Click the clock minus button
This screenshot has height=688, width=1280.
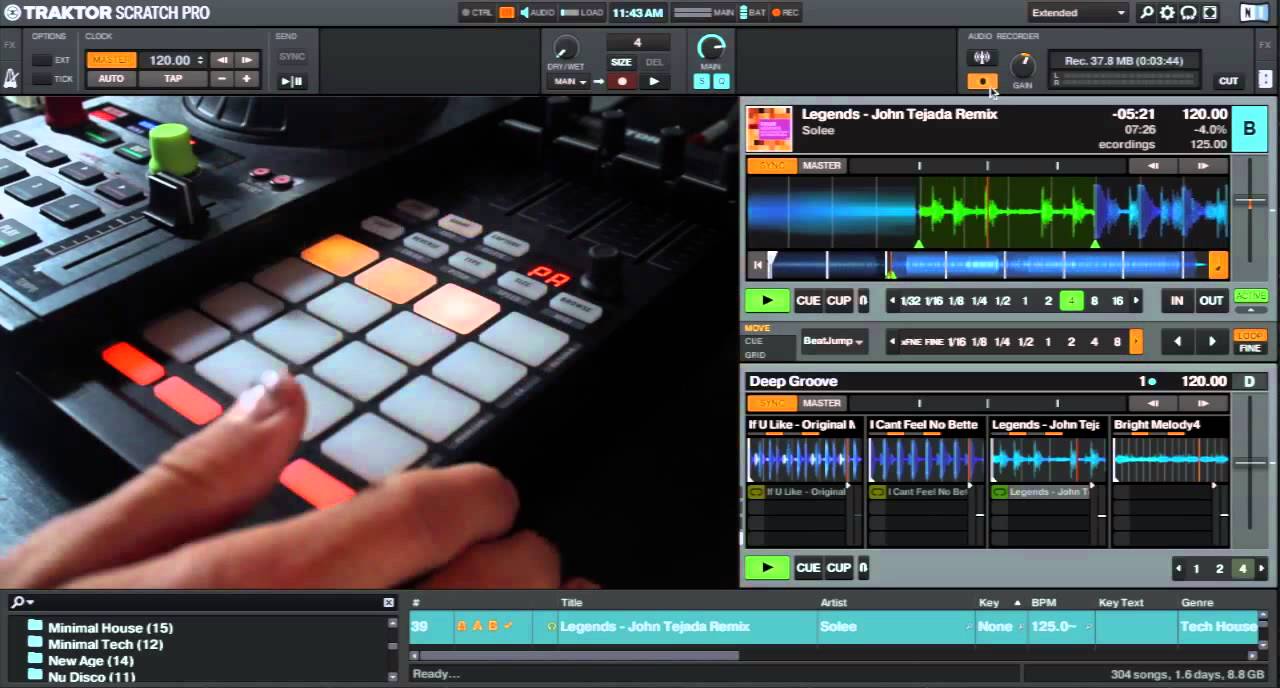pyautogui.click(x=222, y=79)
